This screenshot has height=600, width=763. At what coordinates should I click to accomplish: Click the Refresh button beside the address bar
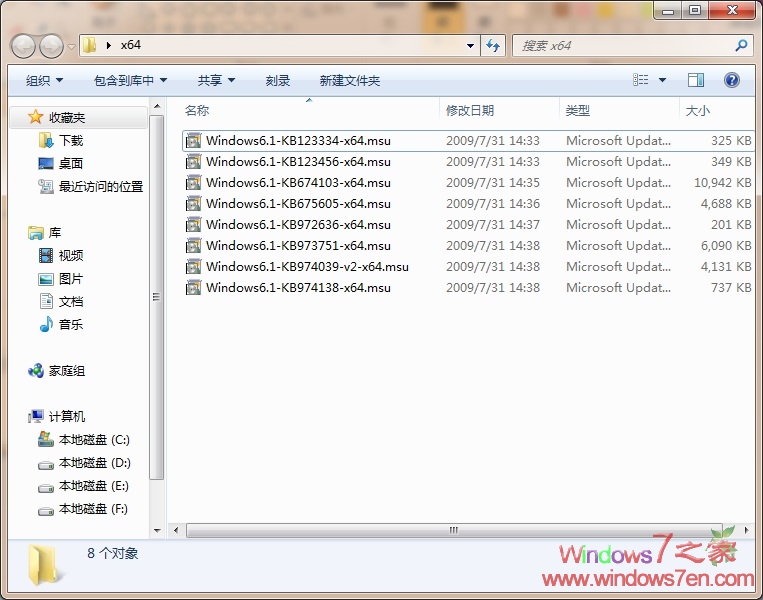pyautogui.click(x=493, y=46)
